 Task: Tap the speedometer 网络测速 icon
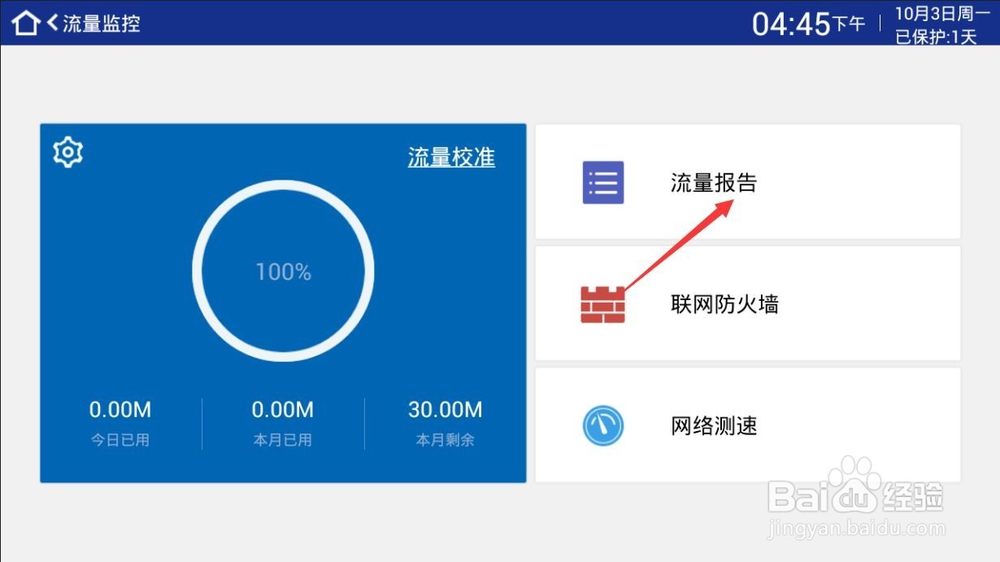click(x=603, y=425)
